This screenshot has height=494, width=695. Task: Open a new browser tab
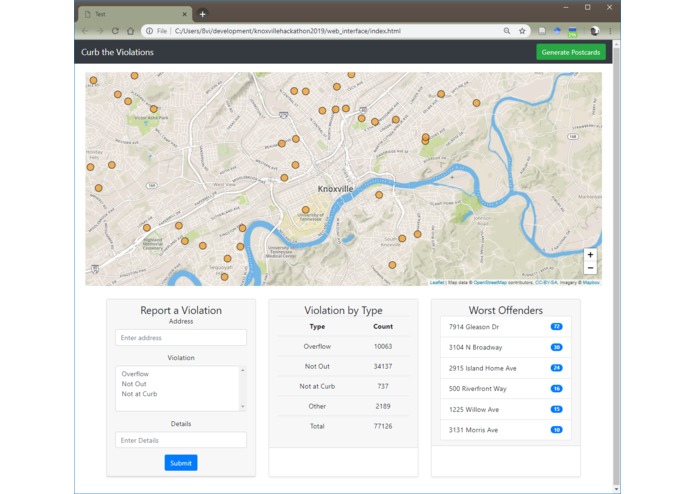[x=203, y=14]
